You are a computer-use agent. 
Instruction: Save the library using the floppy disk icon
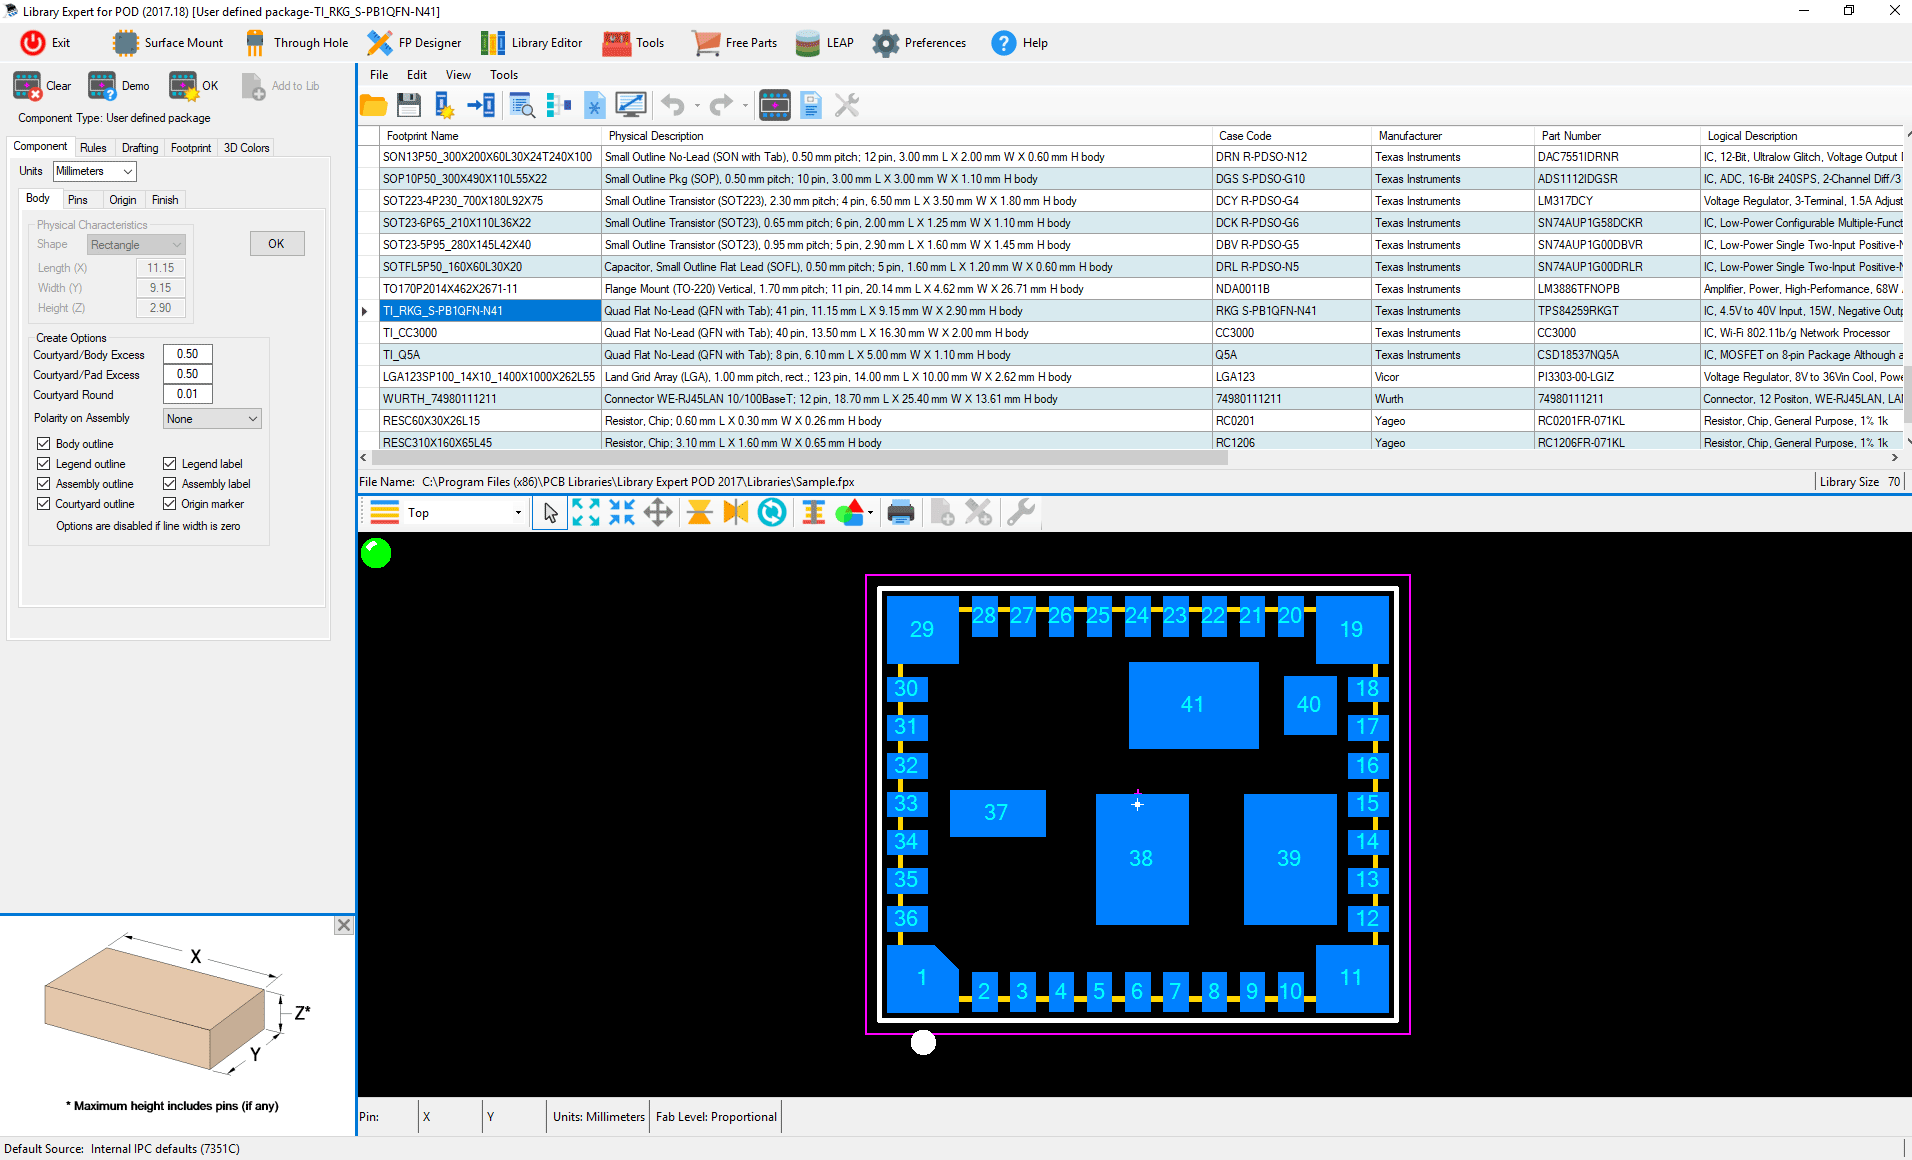tap(408, 105)
